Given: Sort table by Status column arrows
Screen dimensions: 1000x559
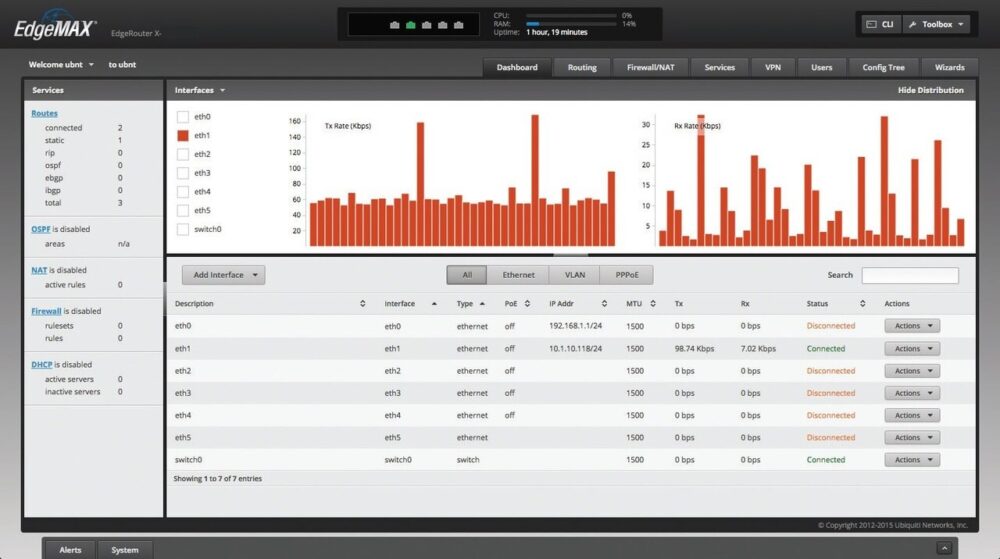Looking at the screenshot, I should point(862,303).
